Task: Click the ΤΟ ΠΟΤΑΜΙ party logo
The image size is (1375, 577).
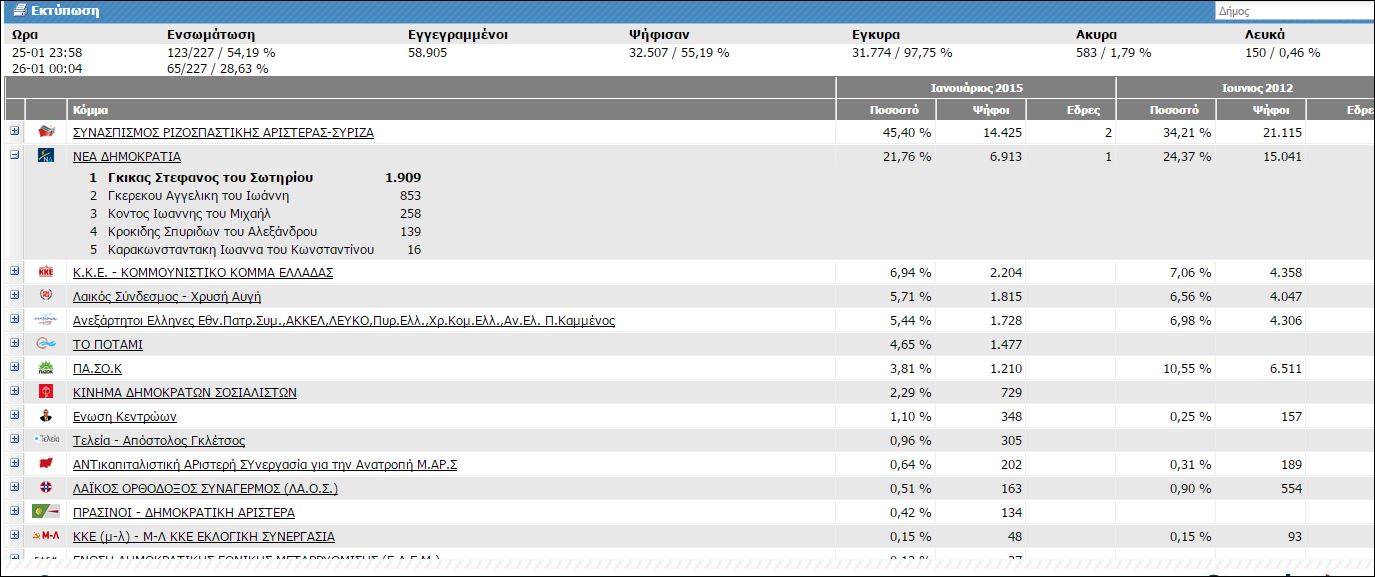Action: point(46,344)
